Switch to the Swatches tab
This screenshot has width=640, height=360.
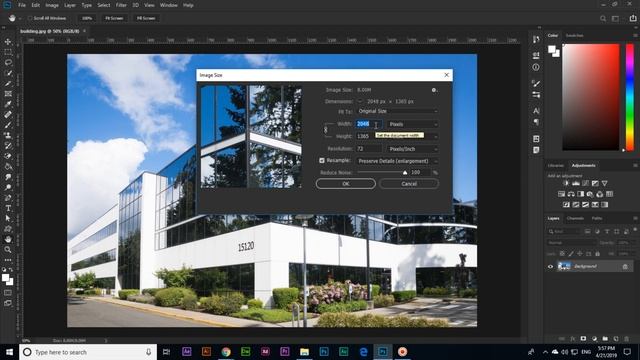pyautogui.click(x=574, y=36)
